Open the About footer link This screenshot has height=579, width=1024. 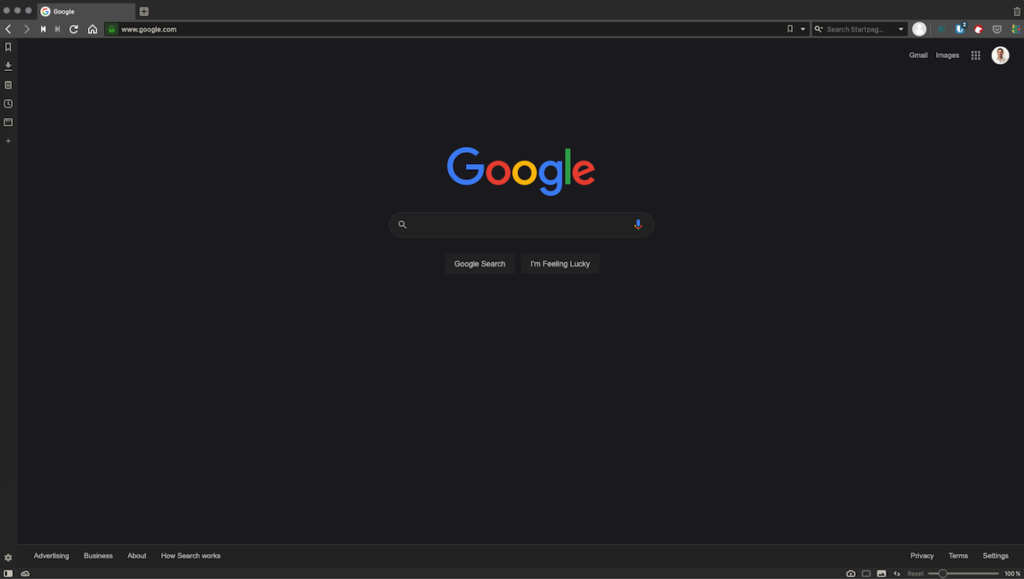[136, 556]
